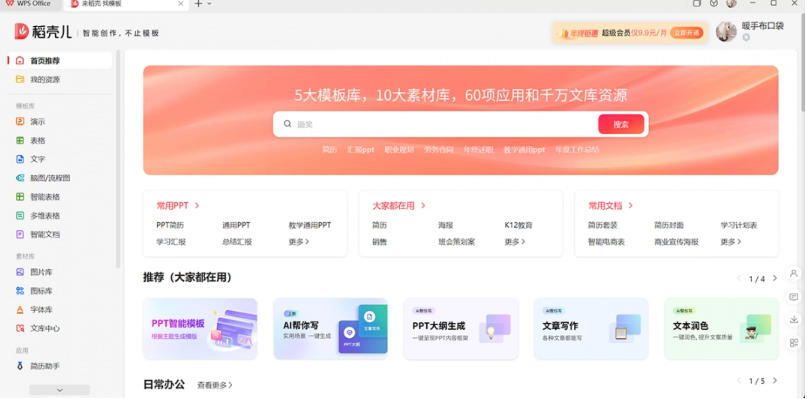Open the 文章写作 card
Viewport: 807px width, 399px height.
591,328
